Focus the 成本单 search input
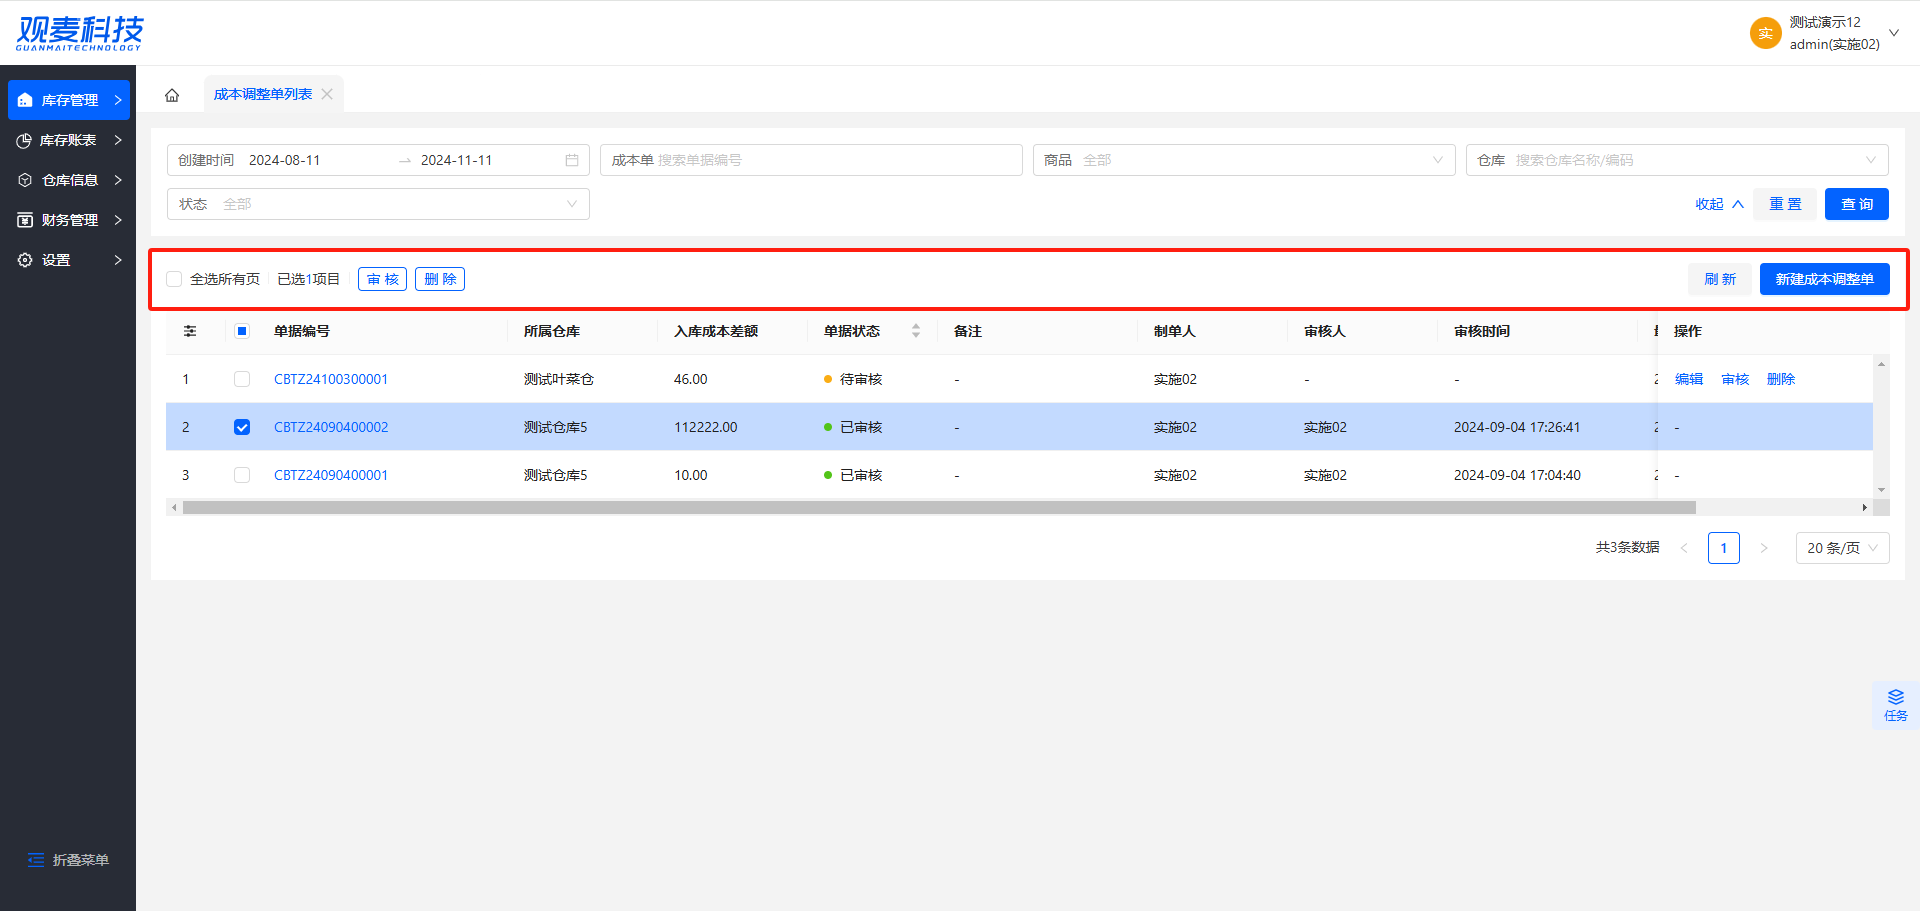This screenshot has height=911, width=1920. [811, 160]
